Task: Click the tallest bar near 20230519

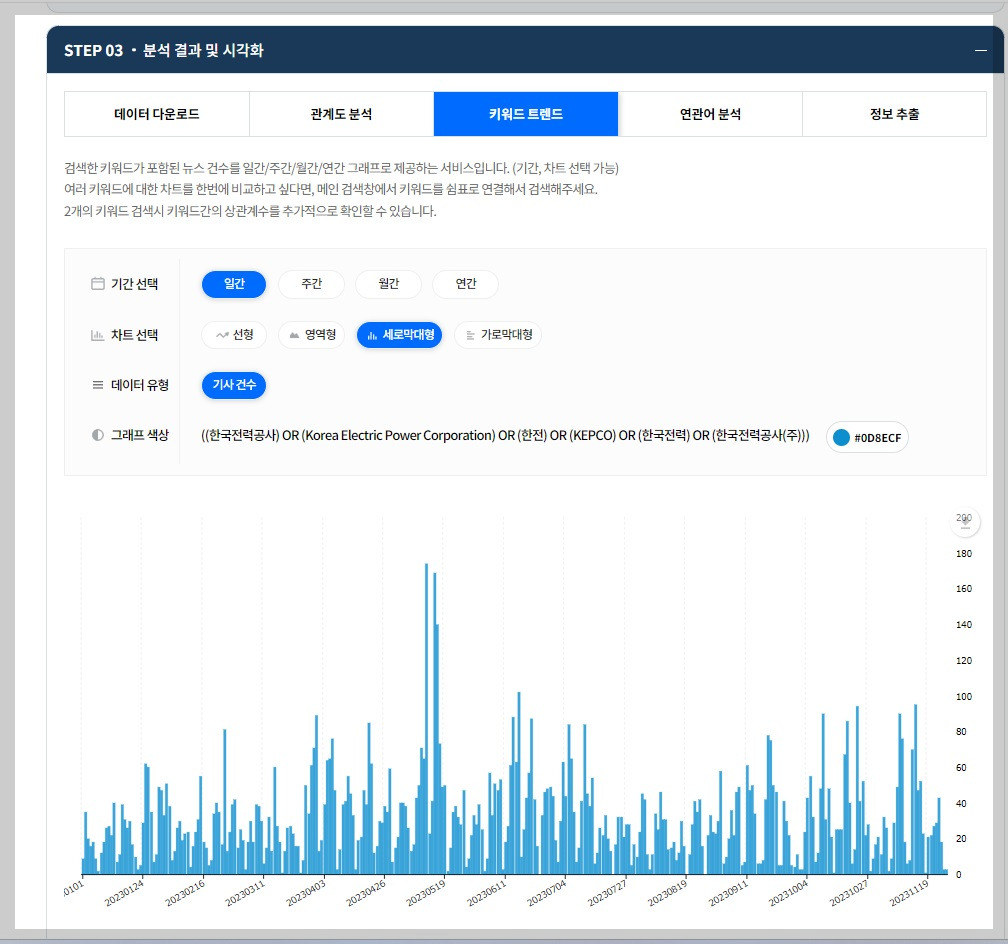Action: pos(426,719)
